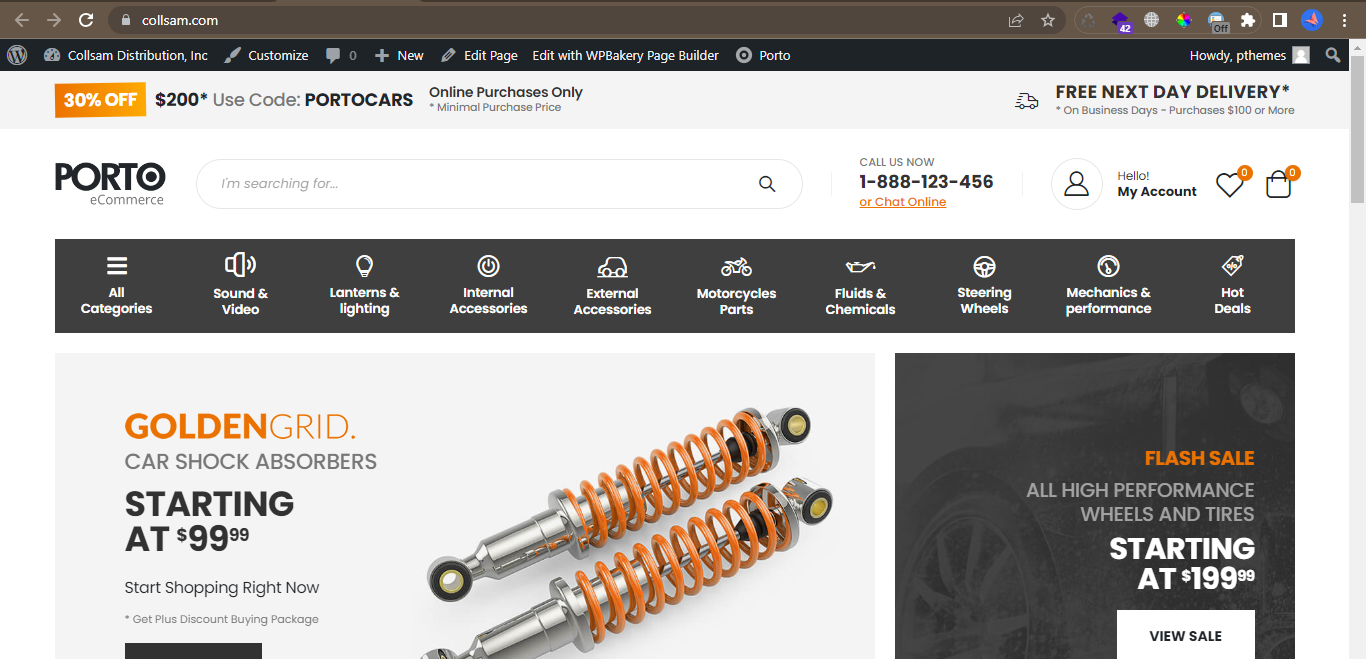The height and width of the screenshot is (659, 1366).
Task: Submit search with the magnifier icon
Action: pos(767,184)
